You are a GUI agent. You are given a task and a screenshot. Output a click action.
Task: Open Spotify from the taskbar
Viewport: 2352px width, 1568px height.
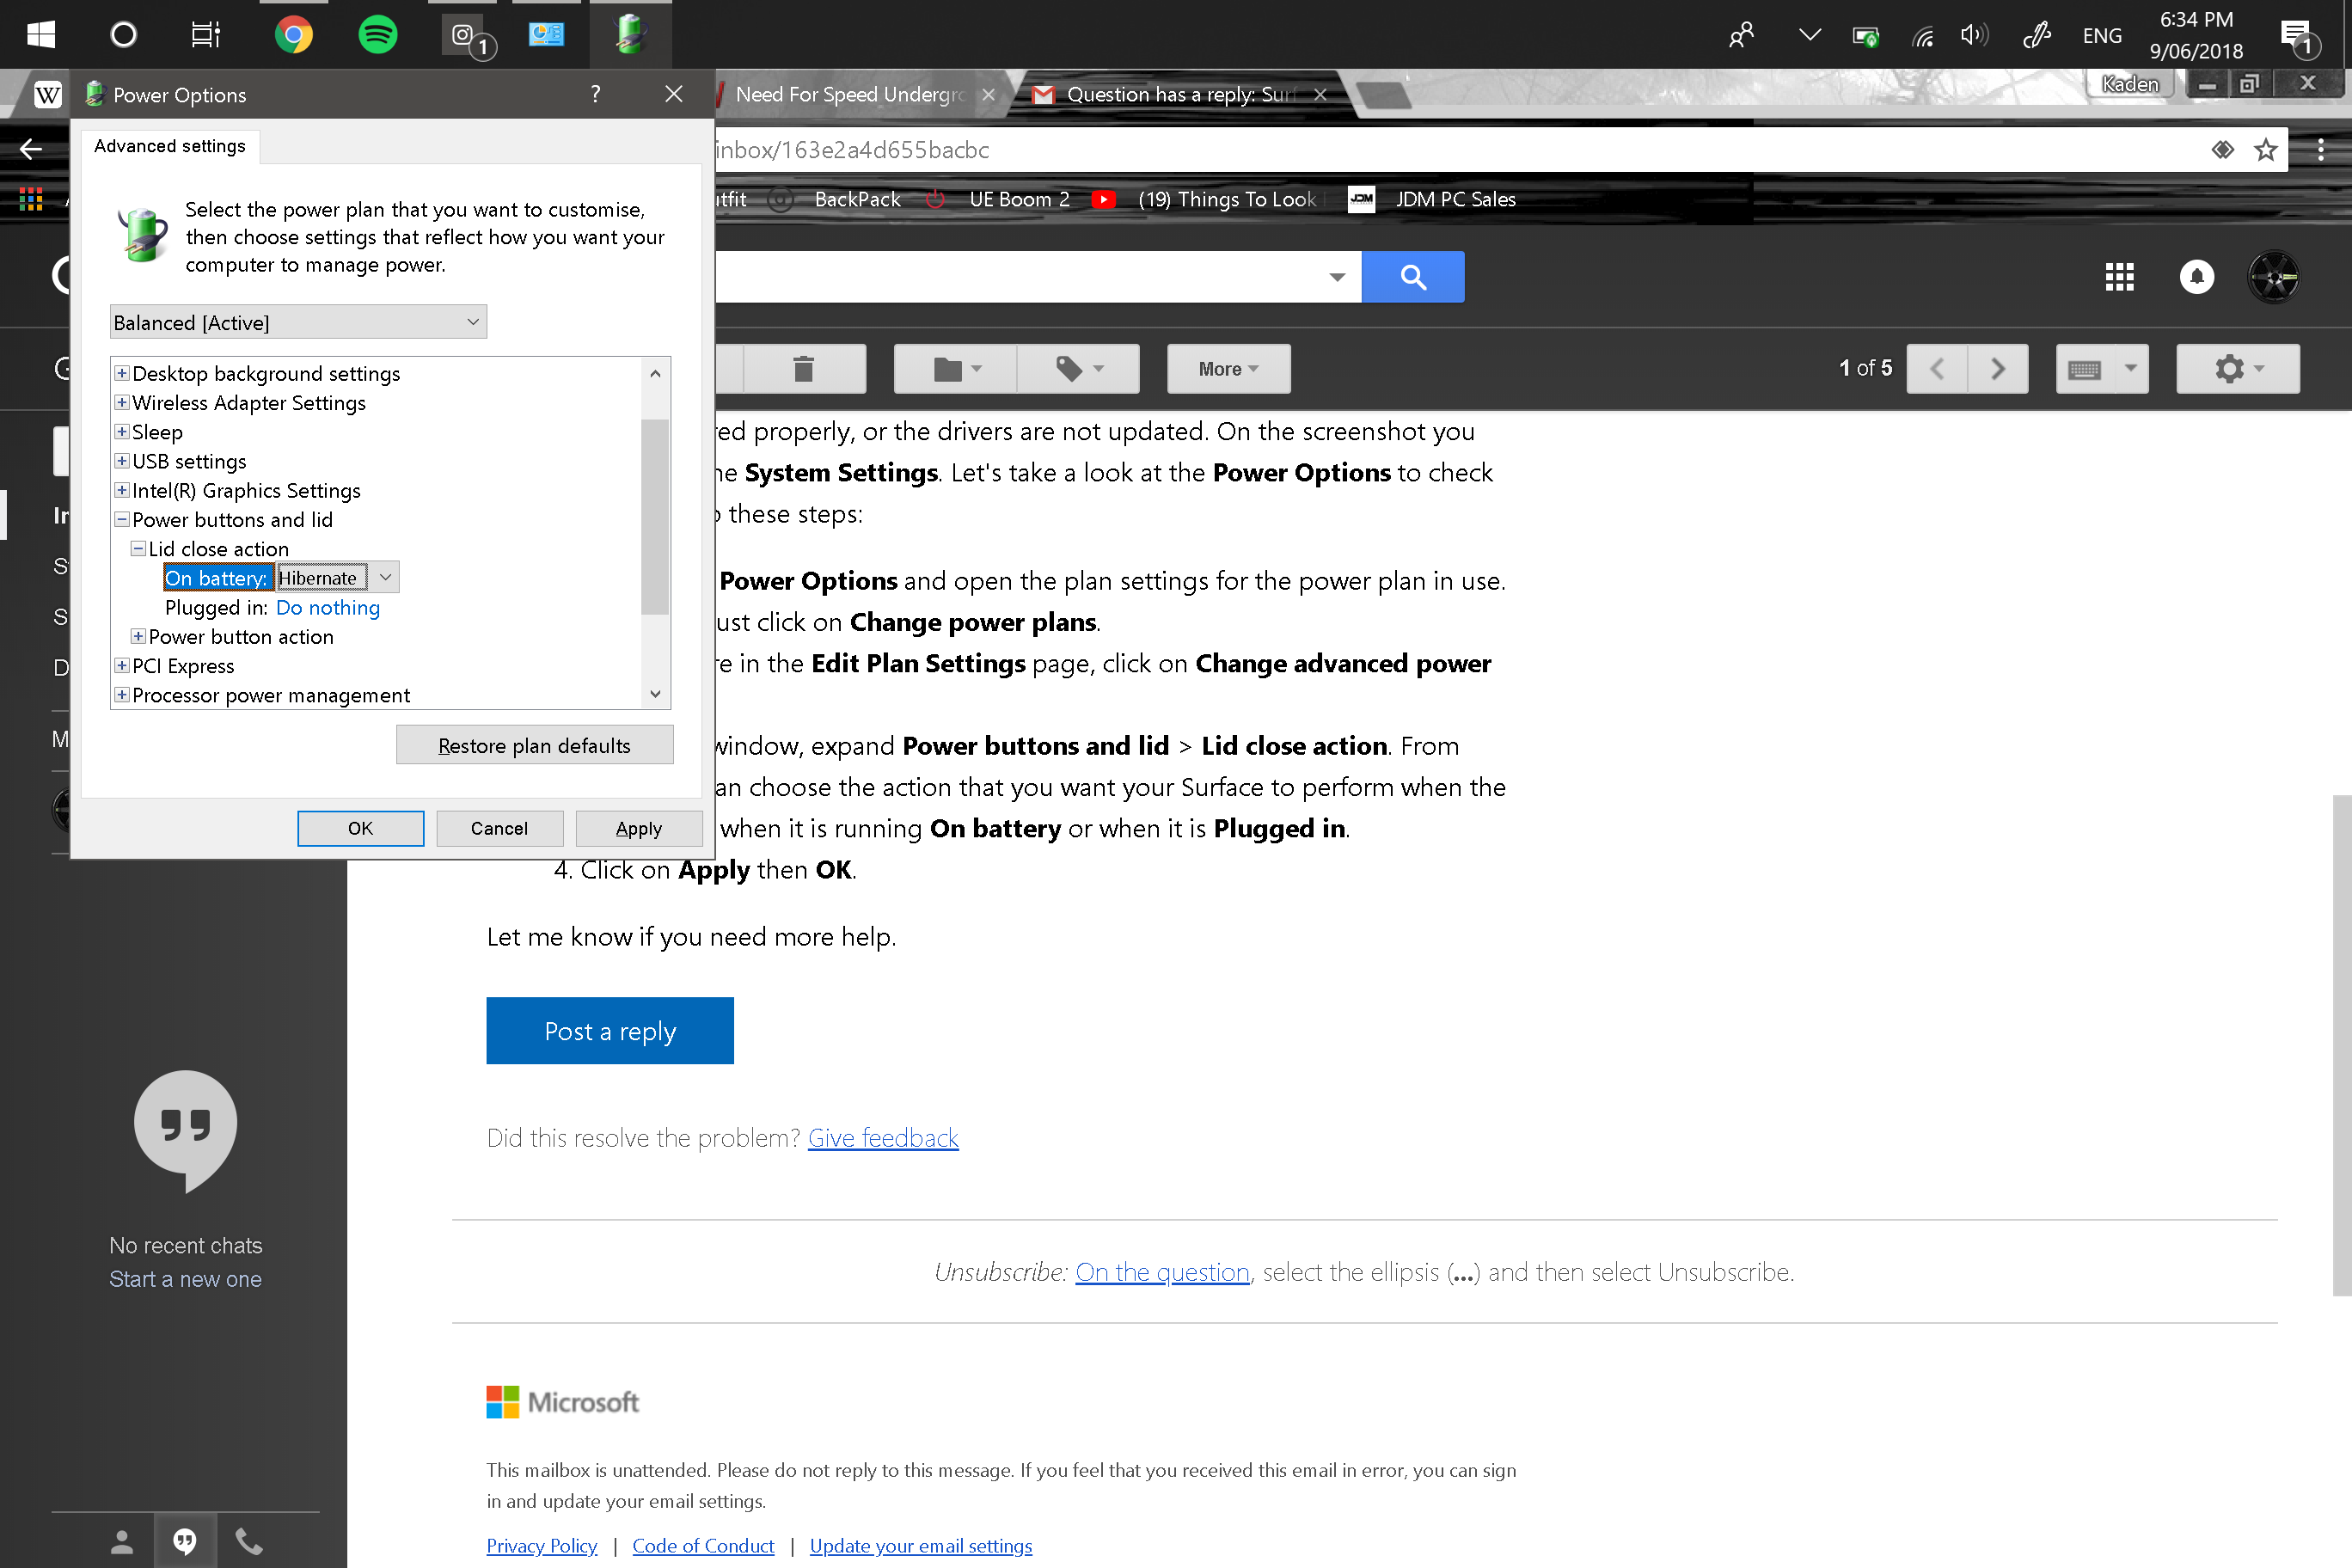click(377, 35)
